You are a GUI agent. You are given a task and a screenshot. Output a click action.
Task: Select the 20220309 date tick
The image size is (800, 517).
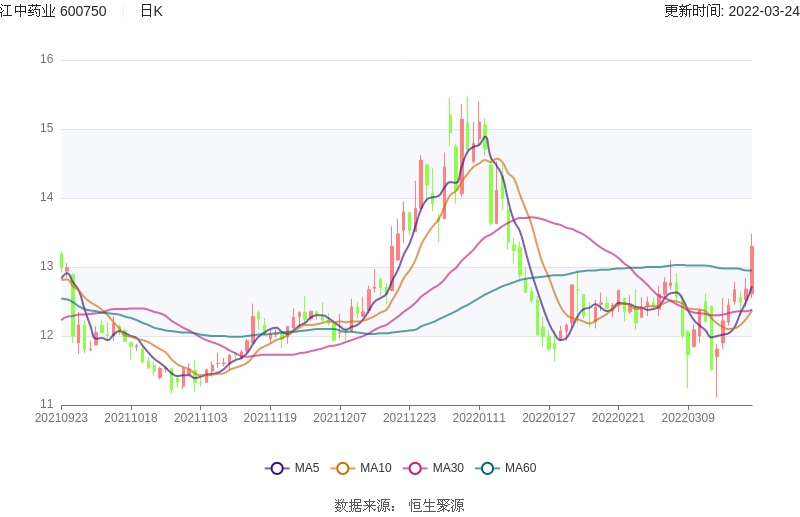coord(688,418)
